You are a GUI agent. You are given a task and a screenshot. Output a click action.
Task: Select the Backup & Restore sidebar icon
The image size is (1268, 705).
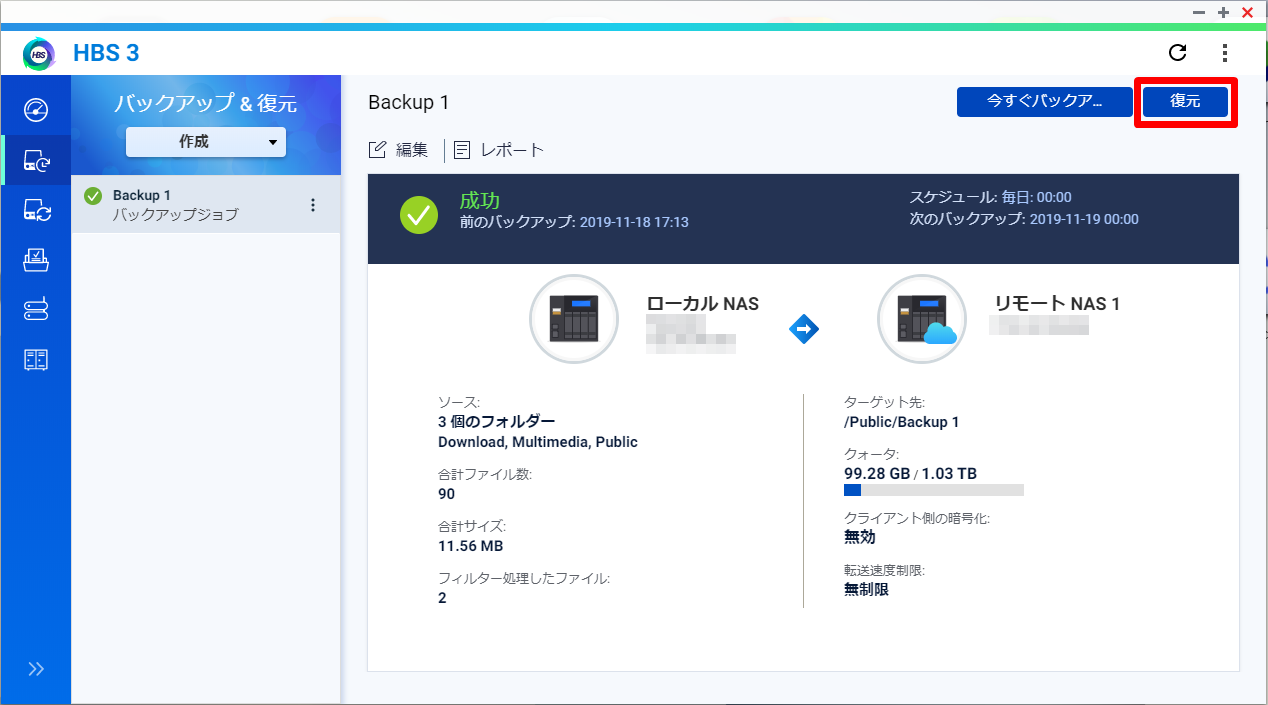pos(36,160)
